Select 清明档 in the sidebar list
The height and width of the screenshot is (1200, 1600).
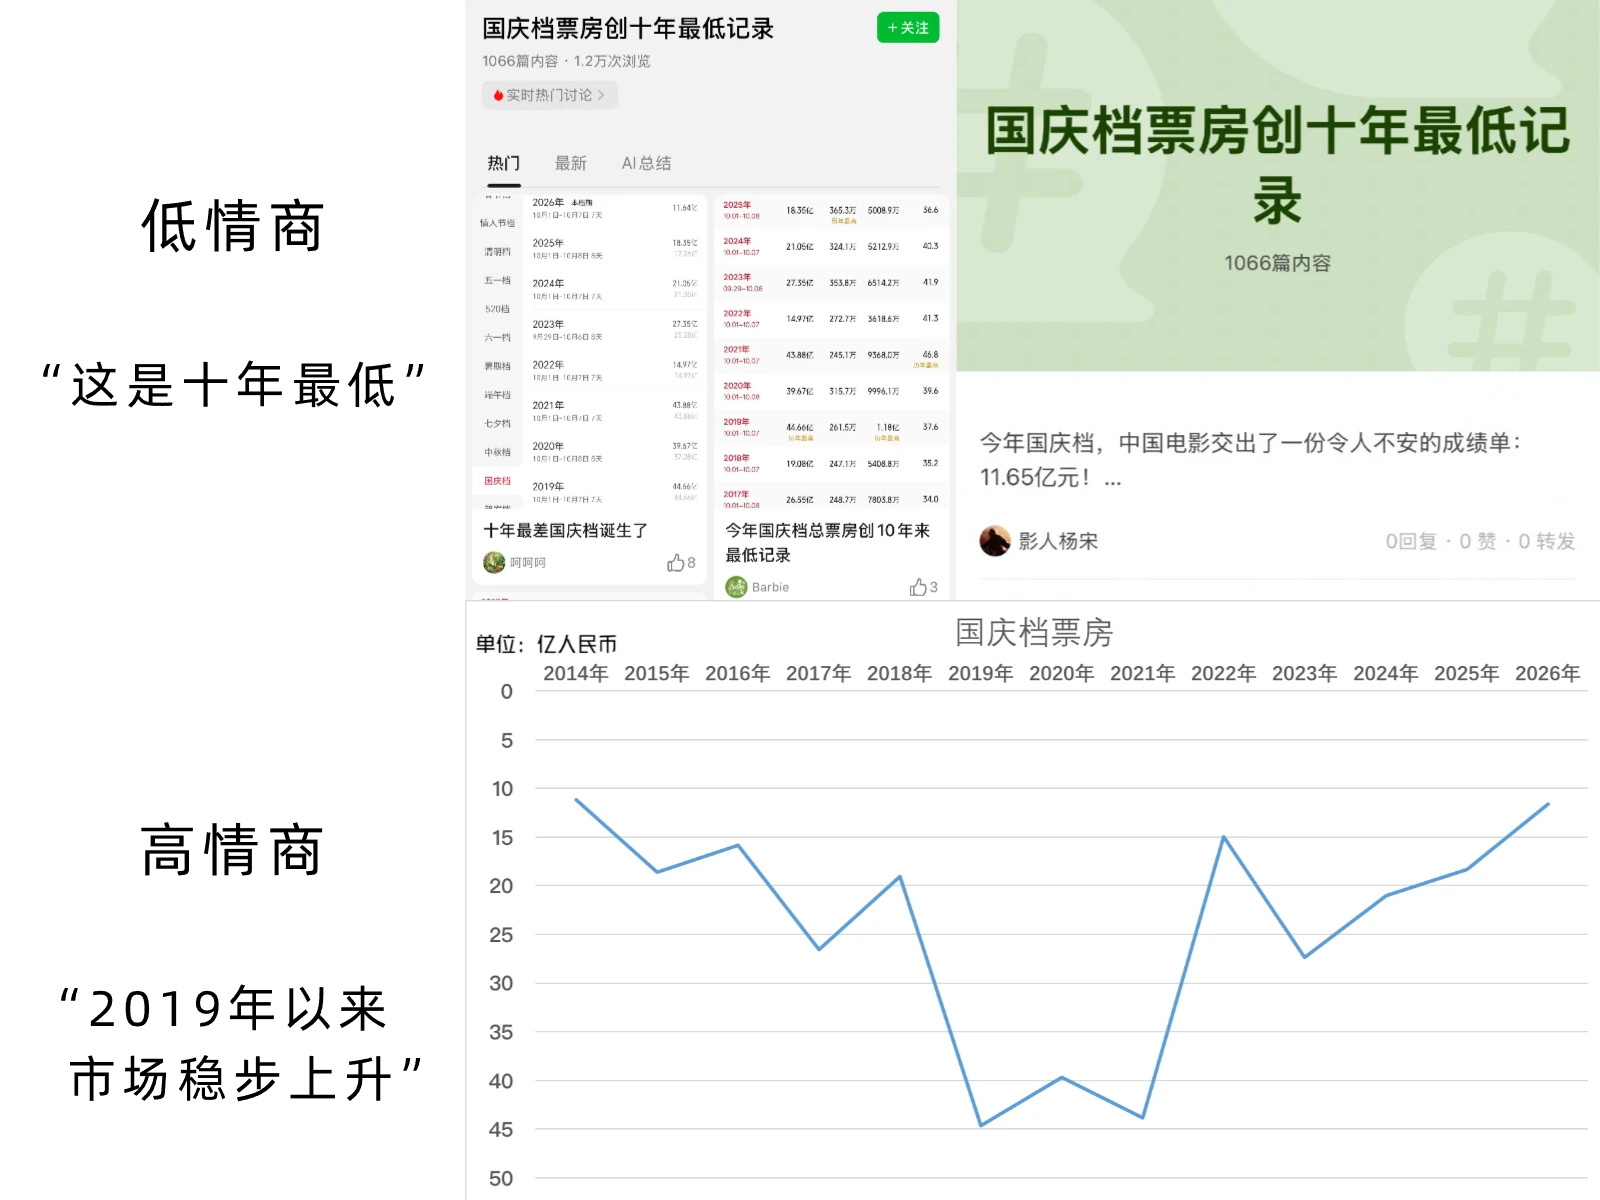point(497,252)
